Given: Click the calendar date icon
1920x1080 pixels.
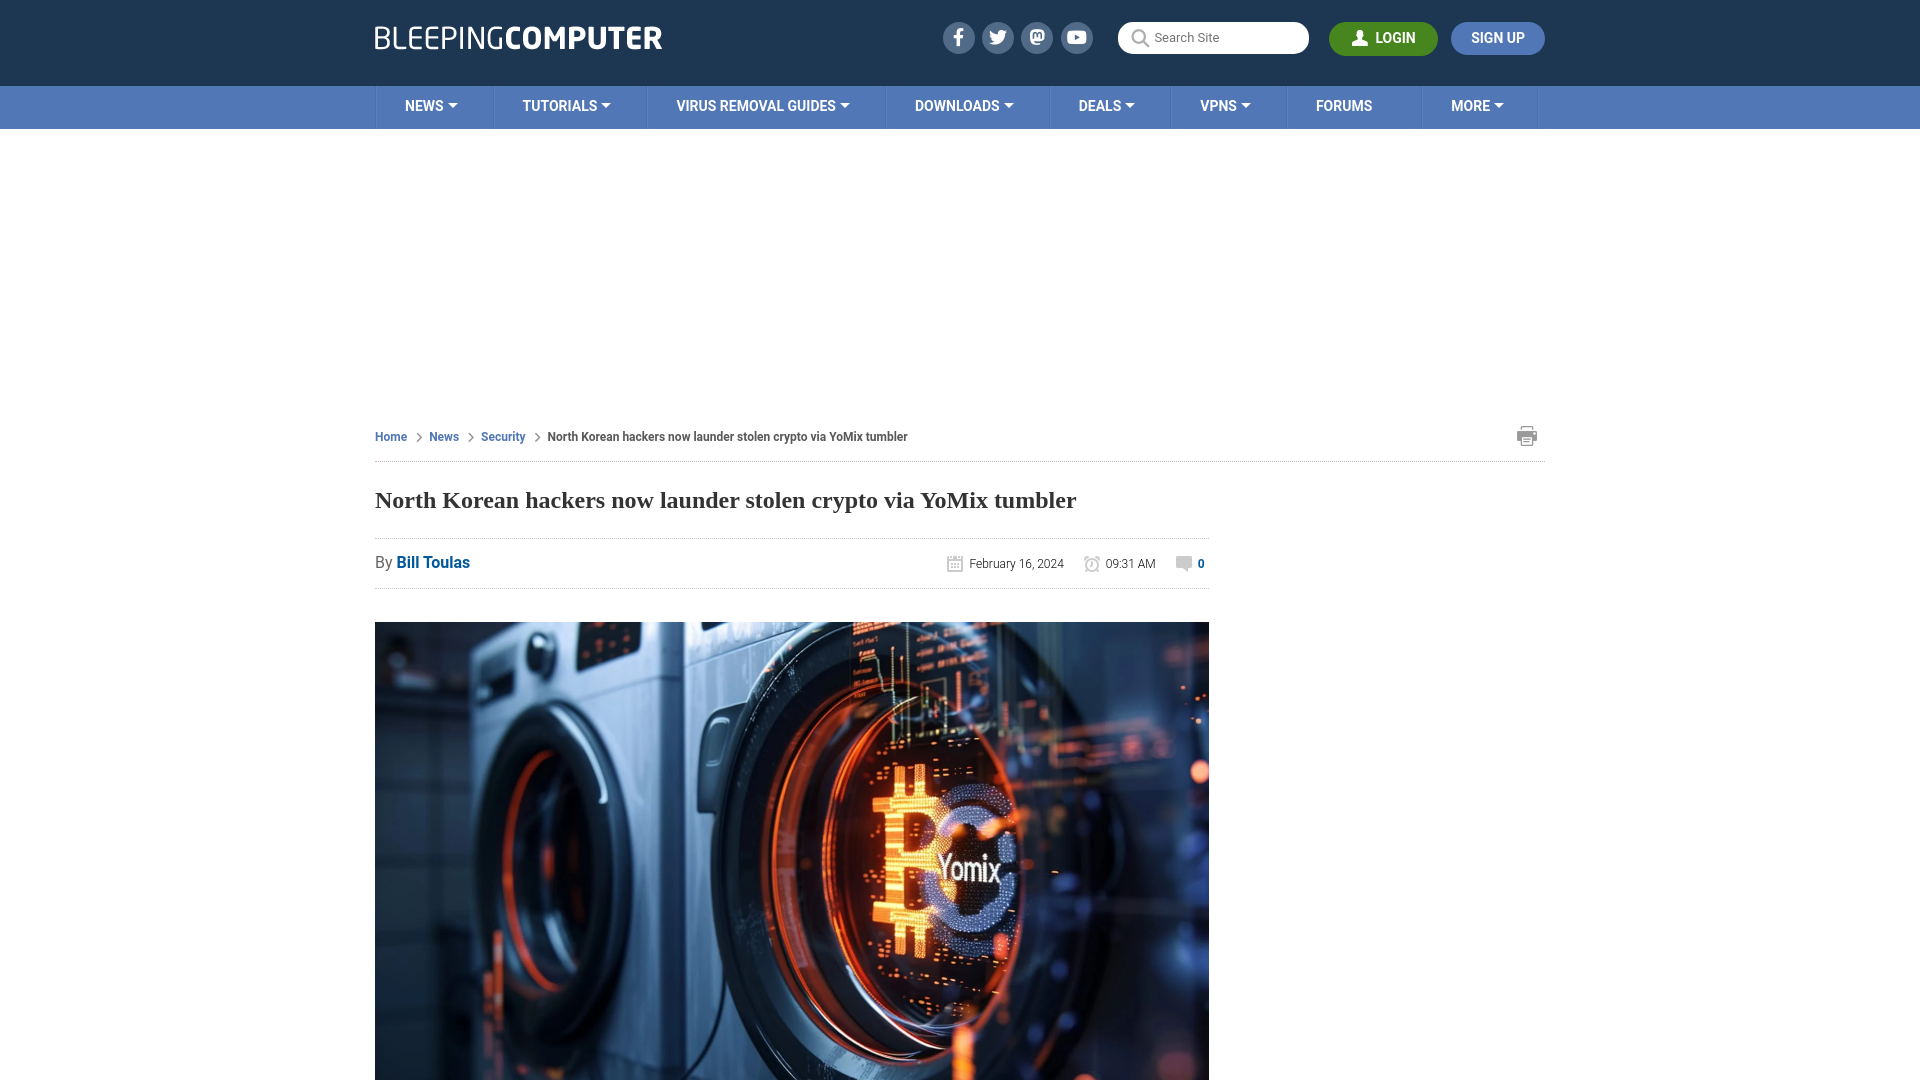Looking at the screenshot, I should 953,563.
